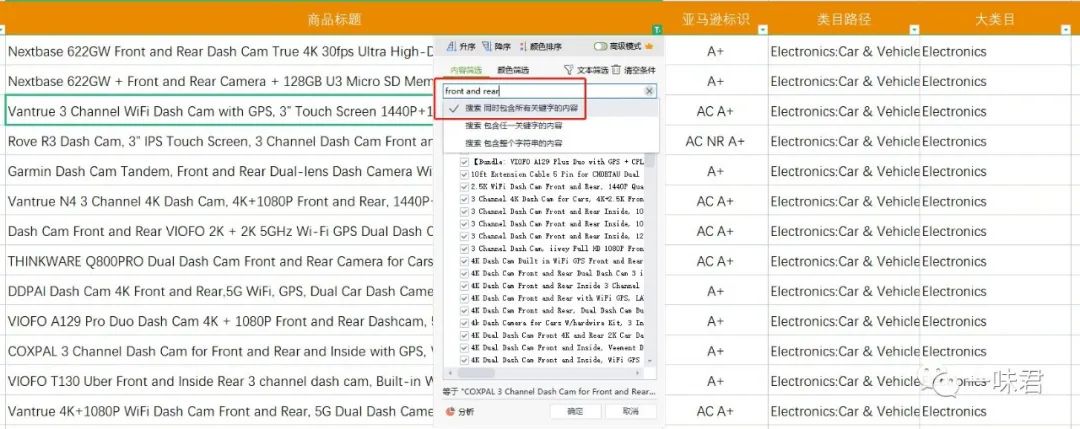Open the analysis (分析) chart icon
Screen dimensions: 1080x429
450,411
